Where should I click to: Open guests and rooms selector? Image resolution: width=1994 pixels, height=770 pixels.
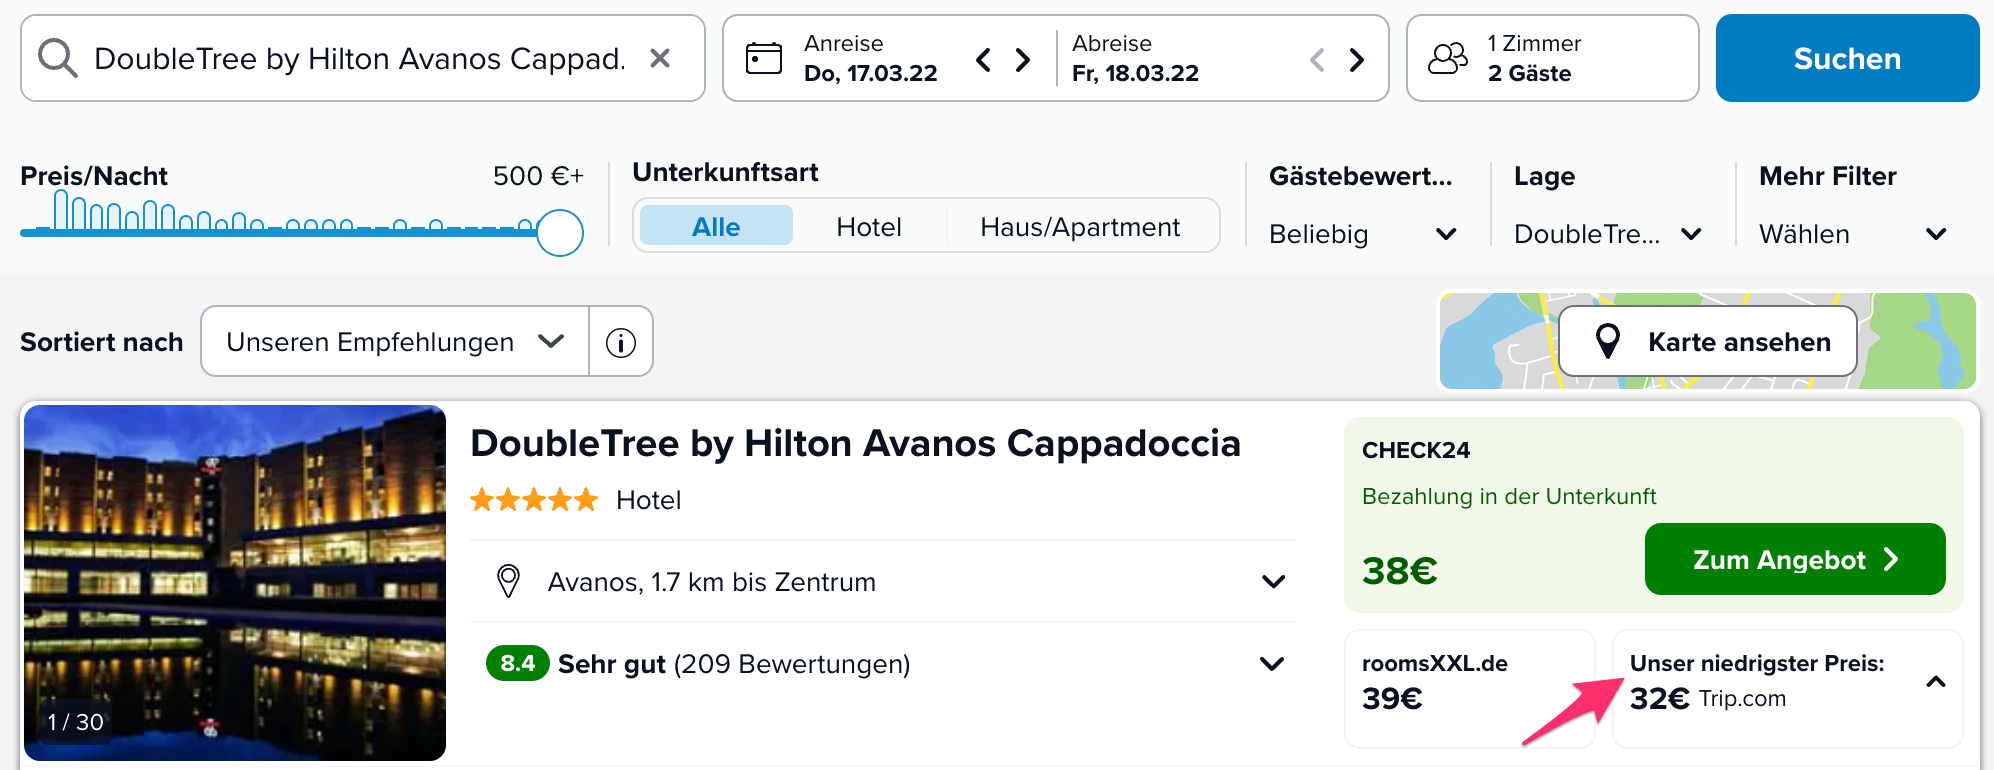(x=1552, y=58)
